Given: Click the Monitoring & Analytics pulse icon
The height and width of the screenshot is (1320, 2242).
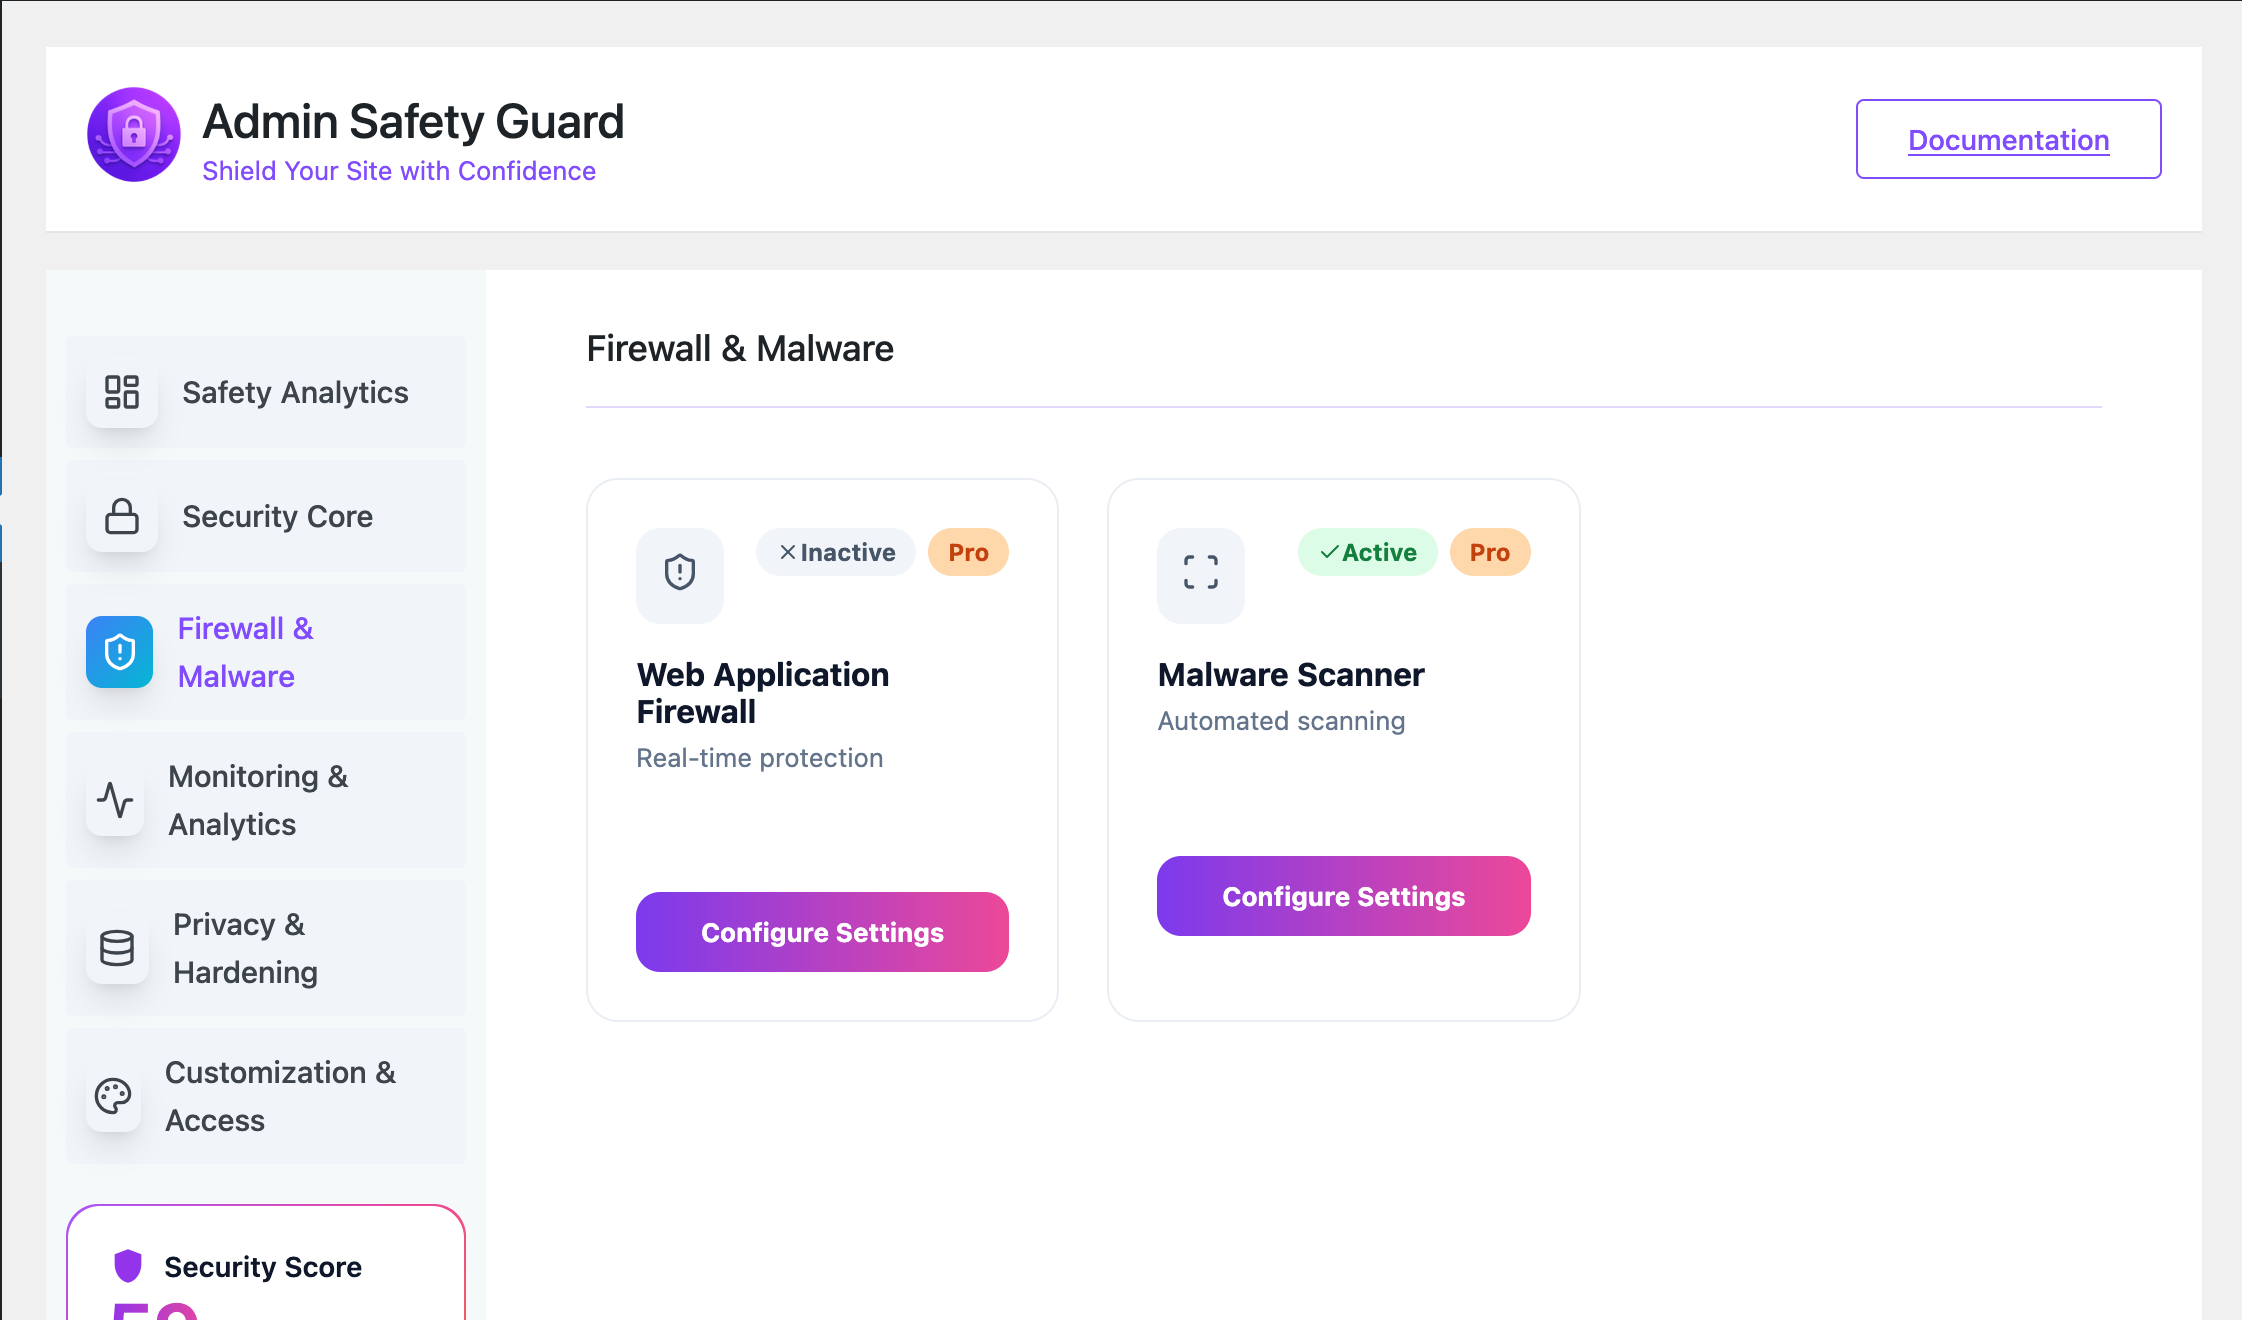Looking at the screenshot, I should (x=116, y=800).
